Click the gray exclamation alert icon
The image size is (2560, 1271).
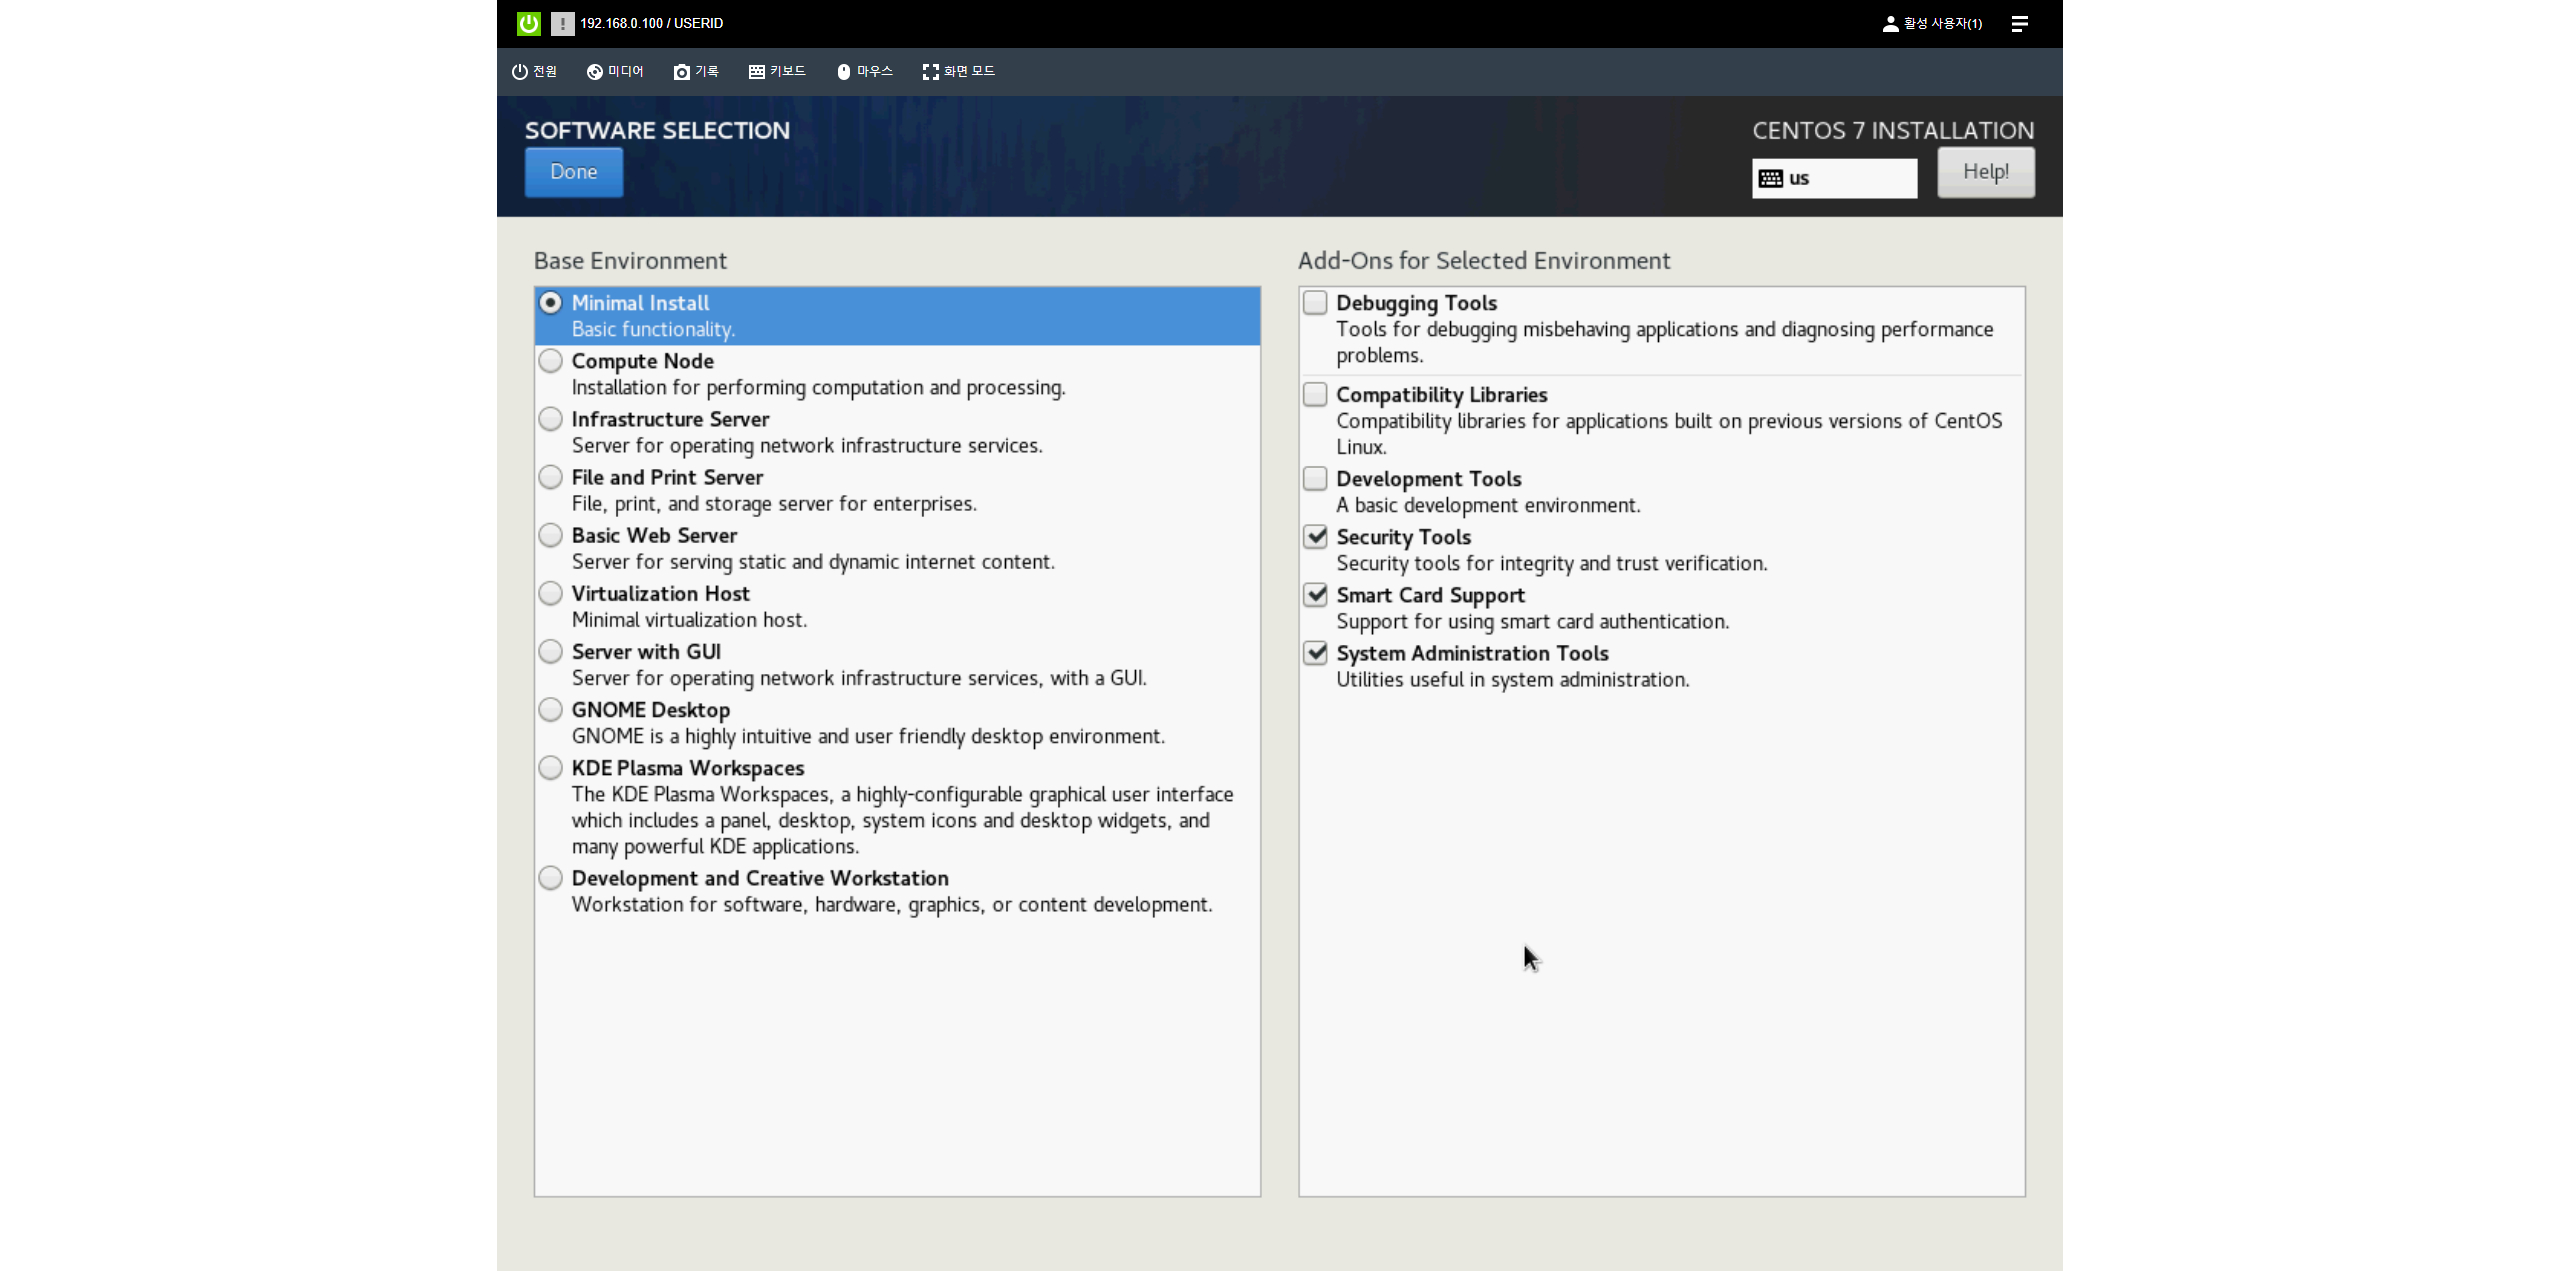coord(562,23)
